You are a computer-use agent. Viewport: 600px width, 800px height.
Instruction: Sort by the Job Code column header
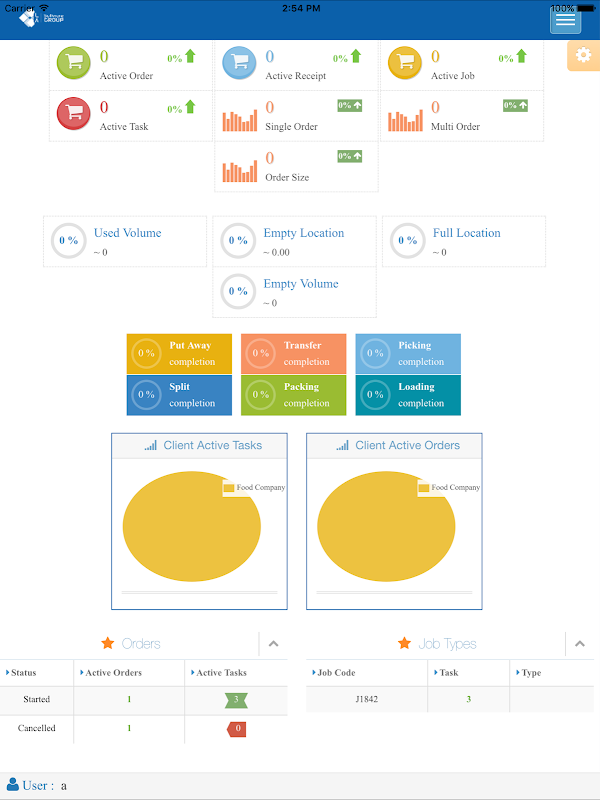366,672
